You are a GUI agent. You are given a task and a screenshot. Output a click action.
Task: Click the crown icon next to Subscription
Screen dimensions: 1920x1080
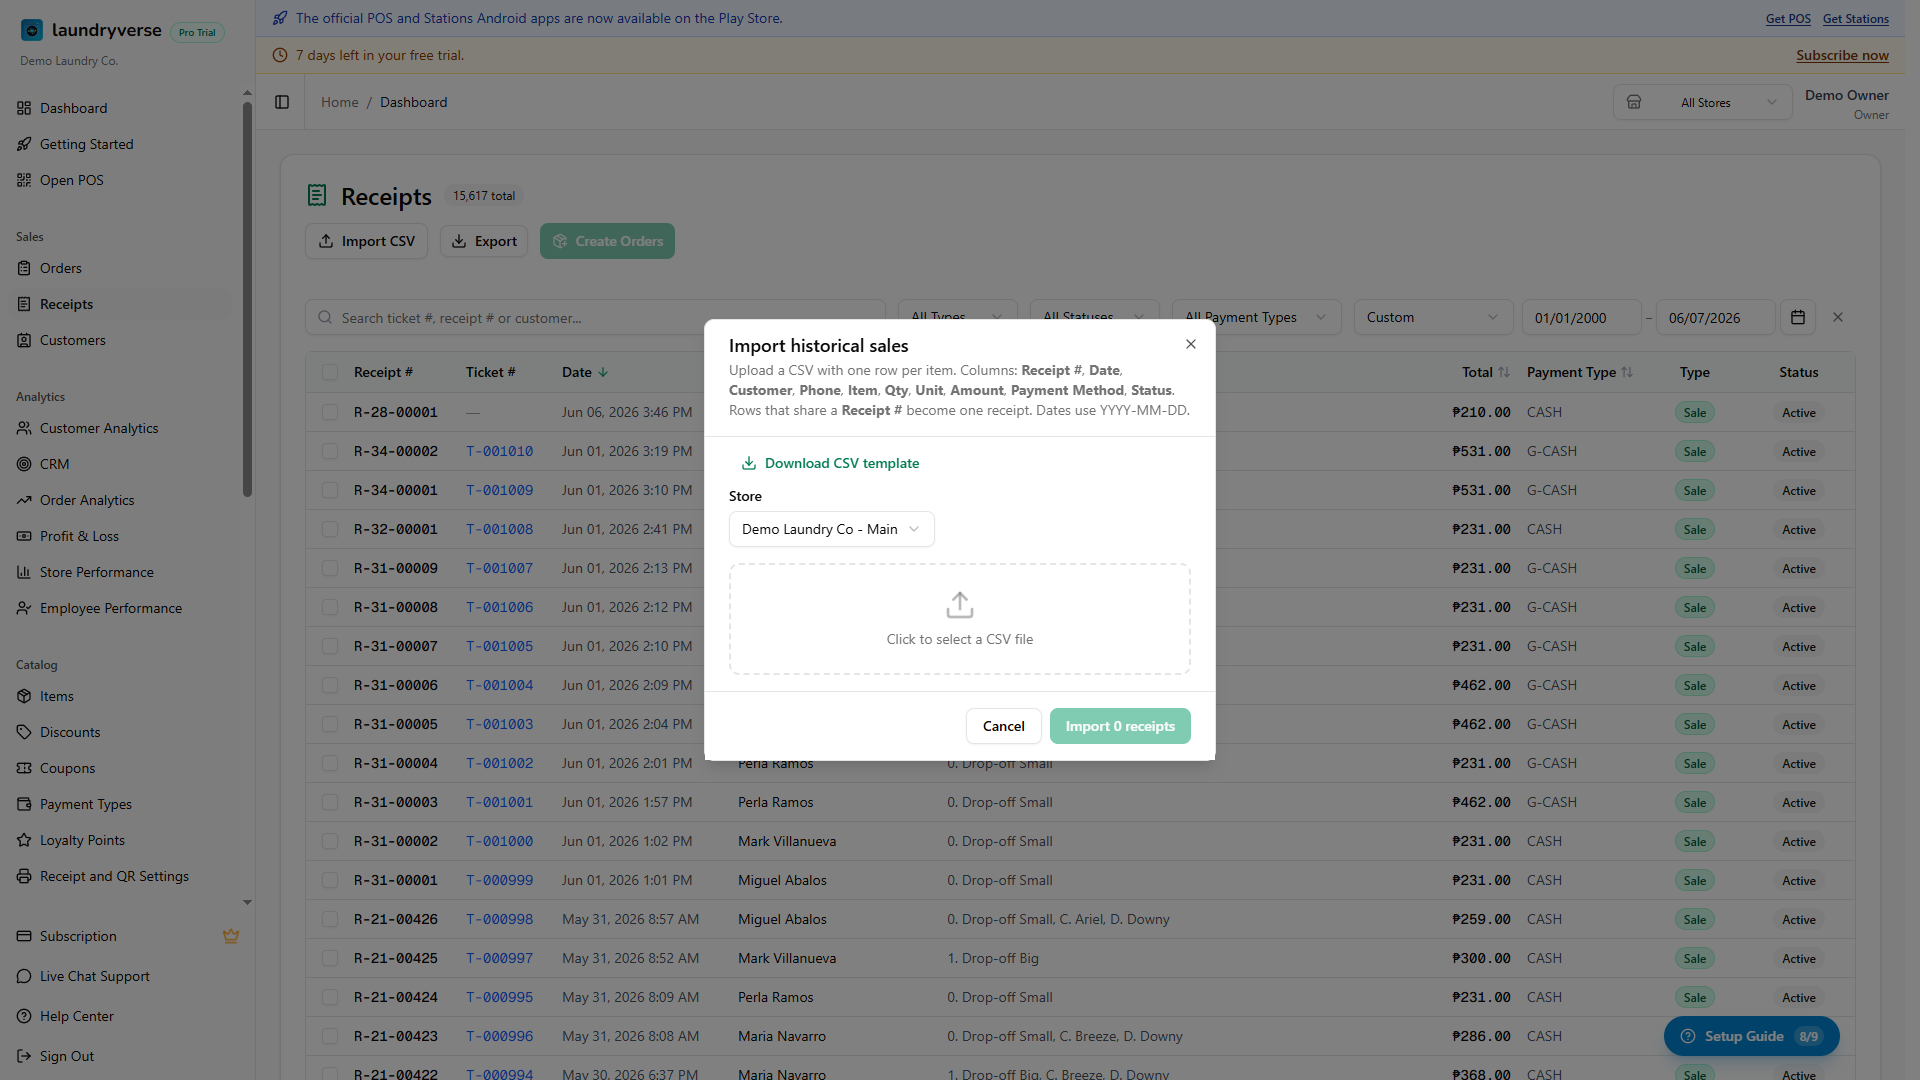[231, 936]
